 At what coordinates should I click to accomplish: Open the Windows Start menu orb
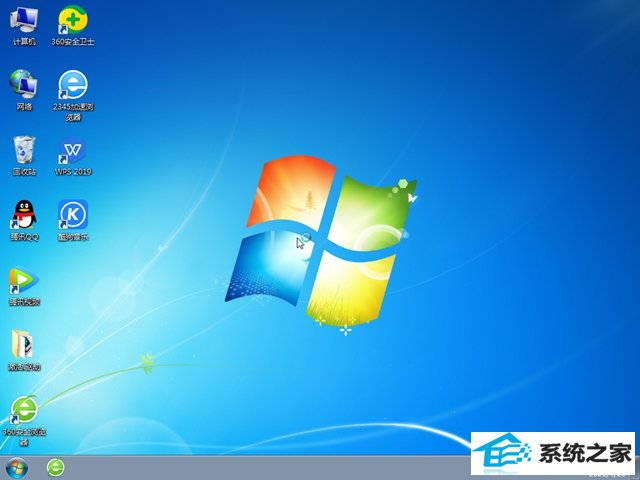tap(17, 467)
